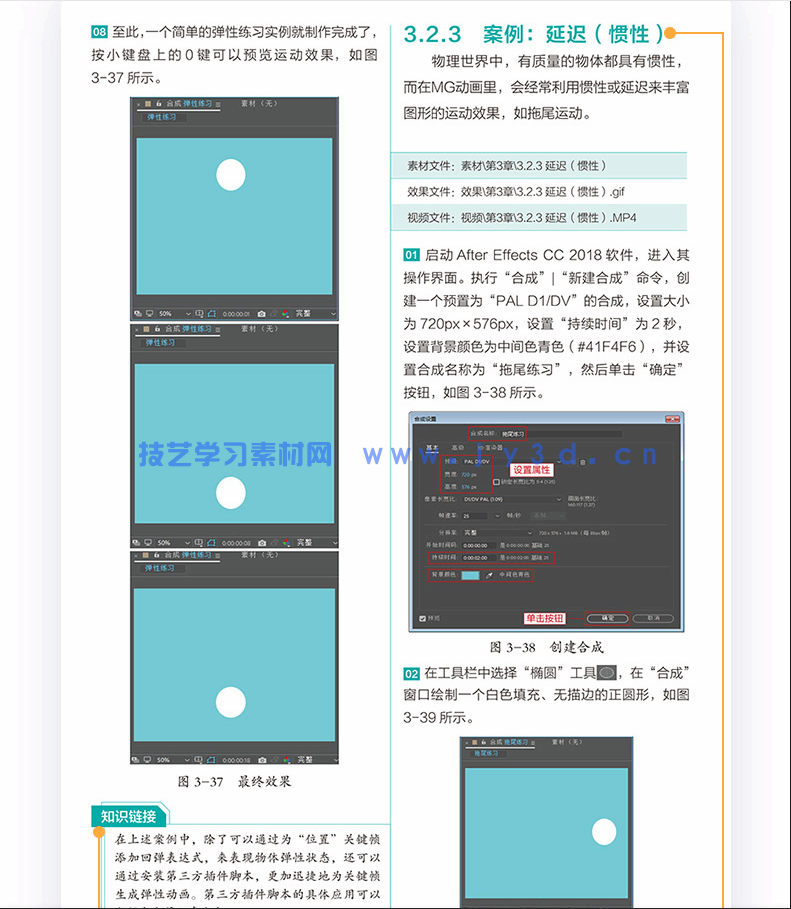Open the 50% magnification dropdown in the 0:00:00:01 viewer
Image resolution: width=791 pixels, height=909 pixels.
coord(174,314)
